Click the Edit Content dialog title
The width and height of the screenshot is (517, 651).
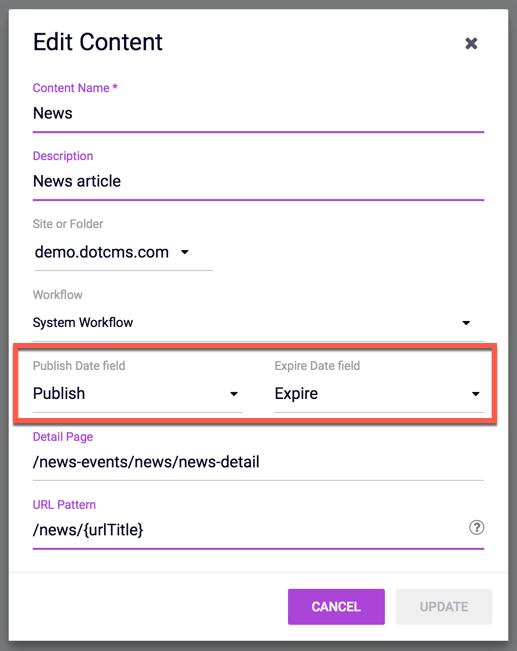98,42
